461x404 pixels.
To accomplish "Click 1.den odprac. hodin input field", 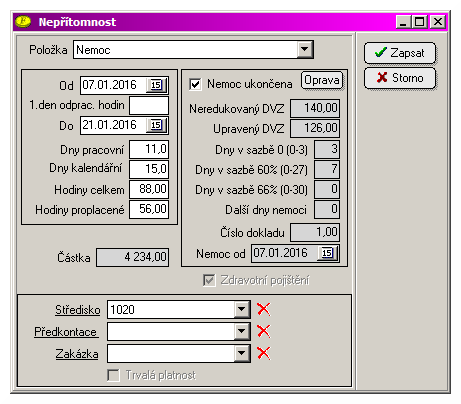I will tap(149, 105).
